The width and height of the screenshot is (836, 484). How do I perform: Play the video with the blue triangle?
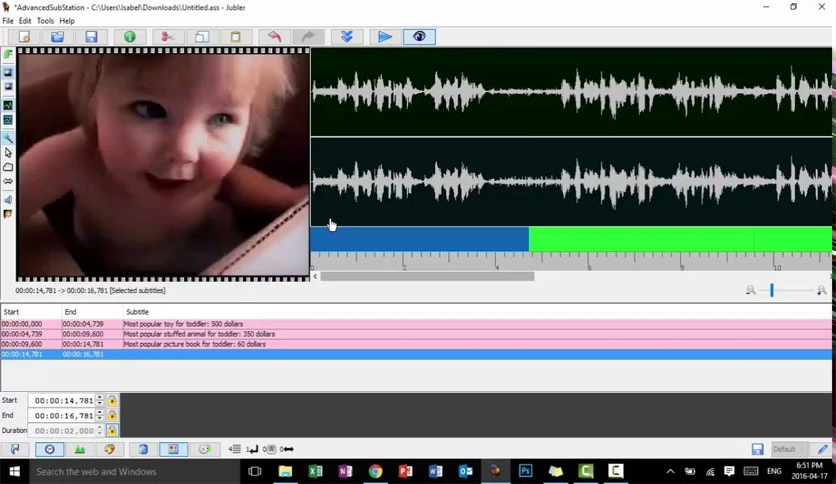point(385,37)
